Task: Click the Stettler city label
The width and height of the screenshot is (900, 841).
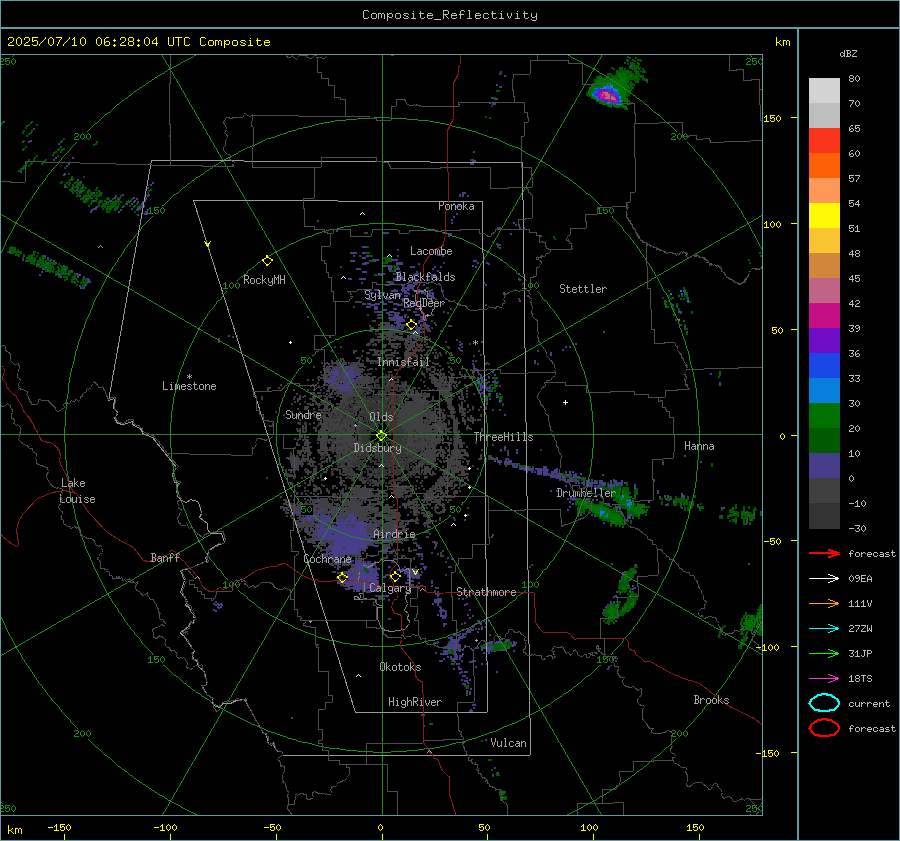Action: point(583,289)
